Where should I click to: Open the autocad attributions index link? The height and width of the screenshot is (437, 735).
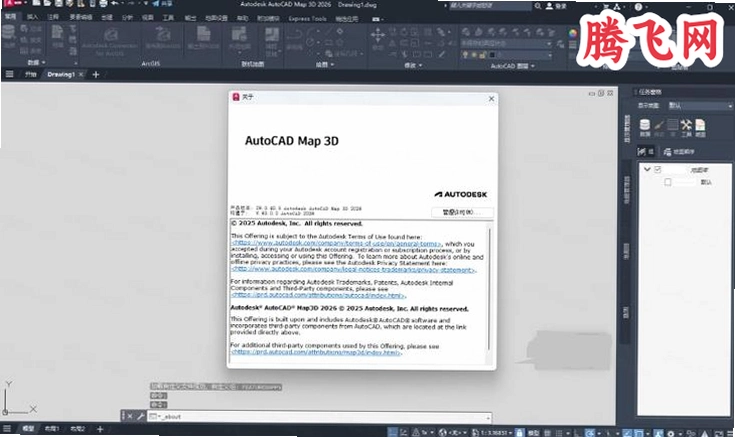[318, 295]
